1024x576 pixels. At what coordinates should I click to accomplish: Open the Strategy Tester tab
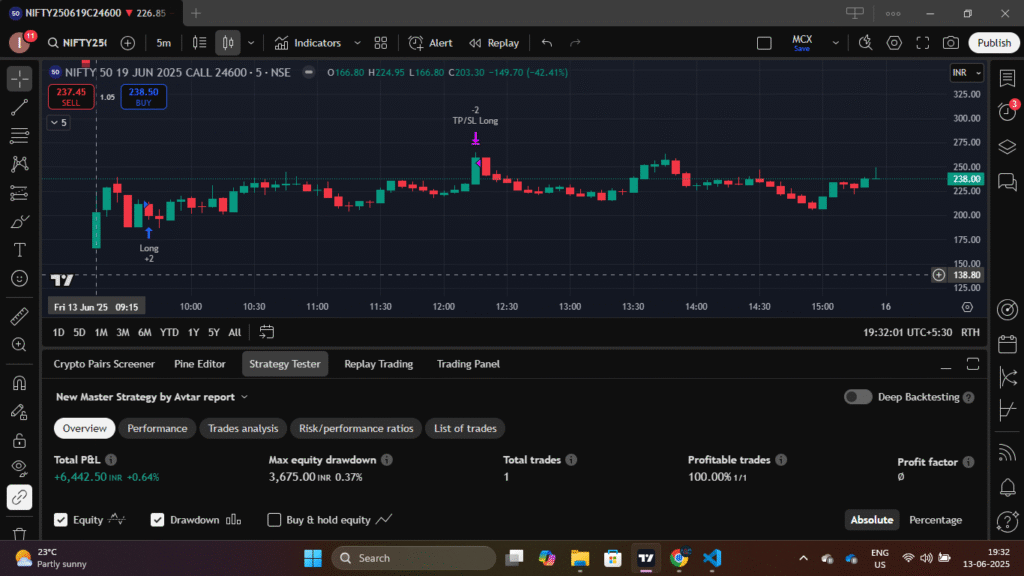285,364
